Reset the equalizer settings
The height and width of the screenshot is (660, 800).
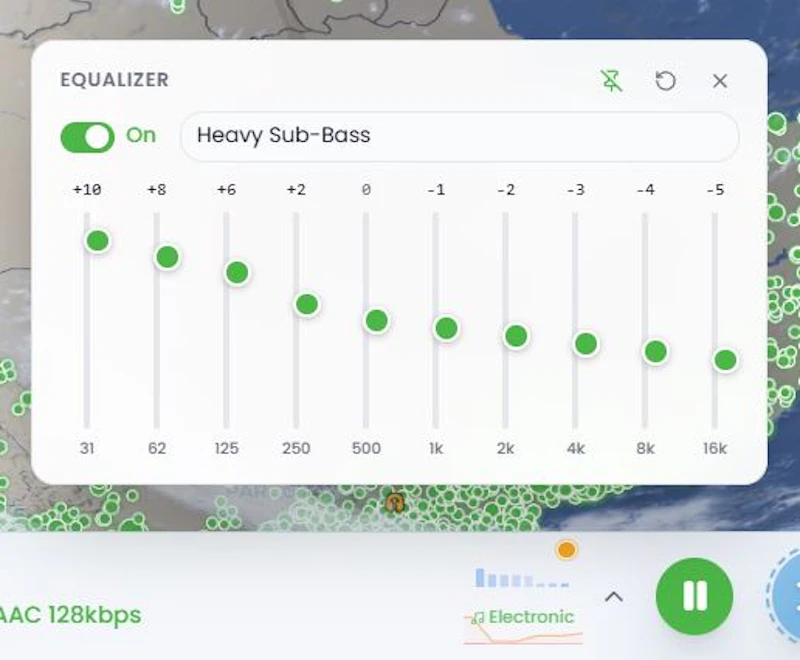point(665,81)
